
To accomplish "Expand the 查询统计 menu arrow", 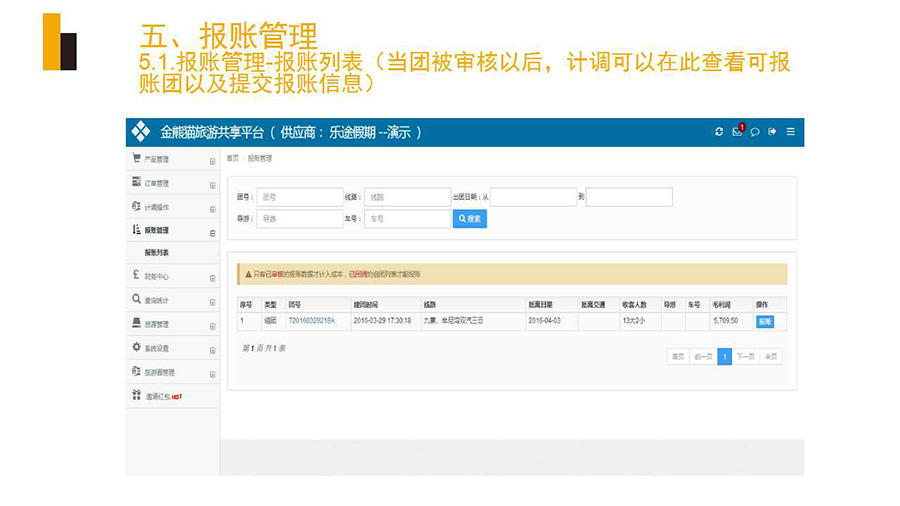I will click(x=212, y=303).
